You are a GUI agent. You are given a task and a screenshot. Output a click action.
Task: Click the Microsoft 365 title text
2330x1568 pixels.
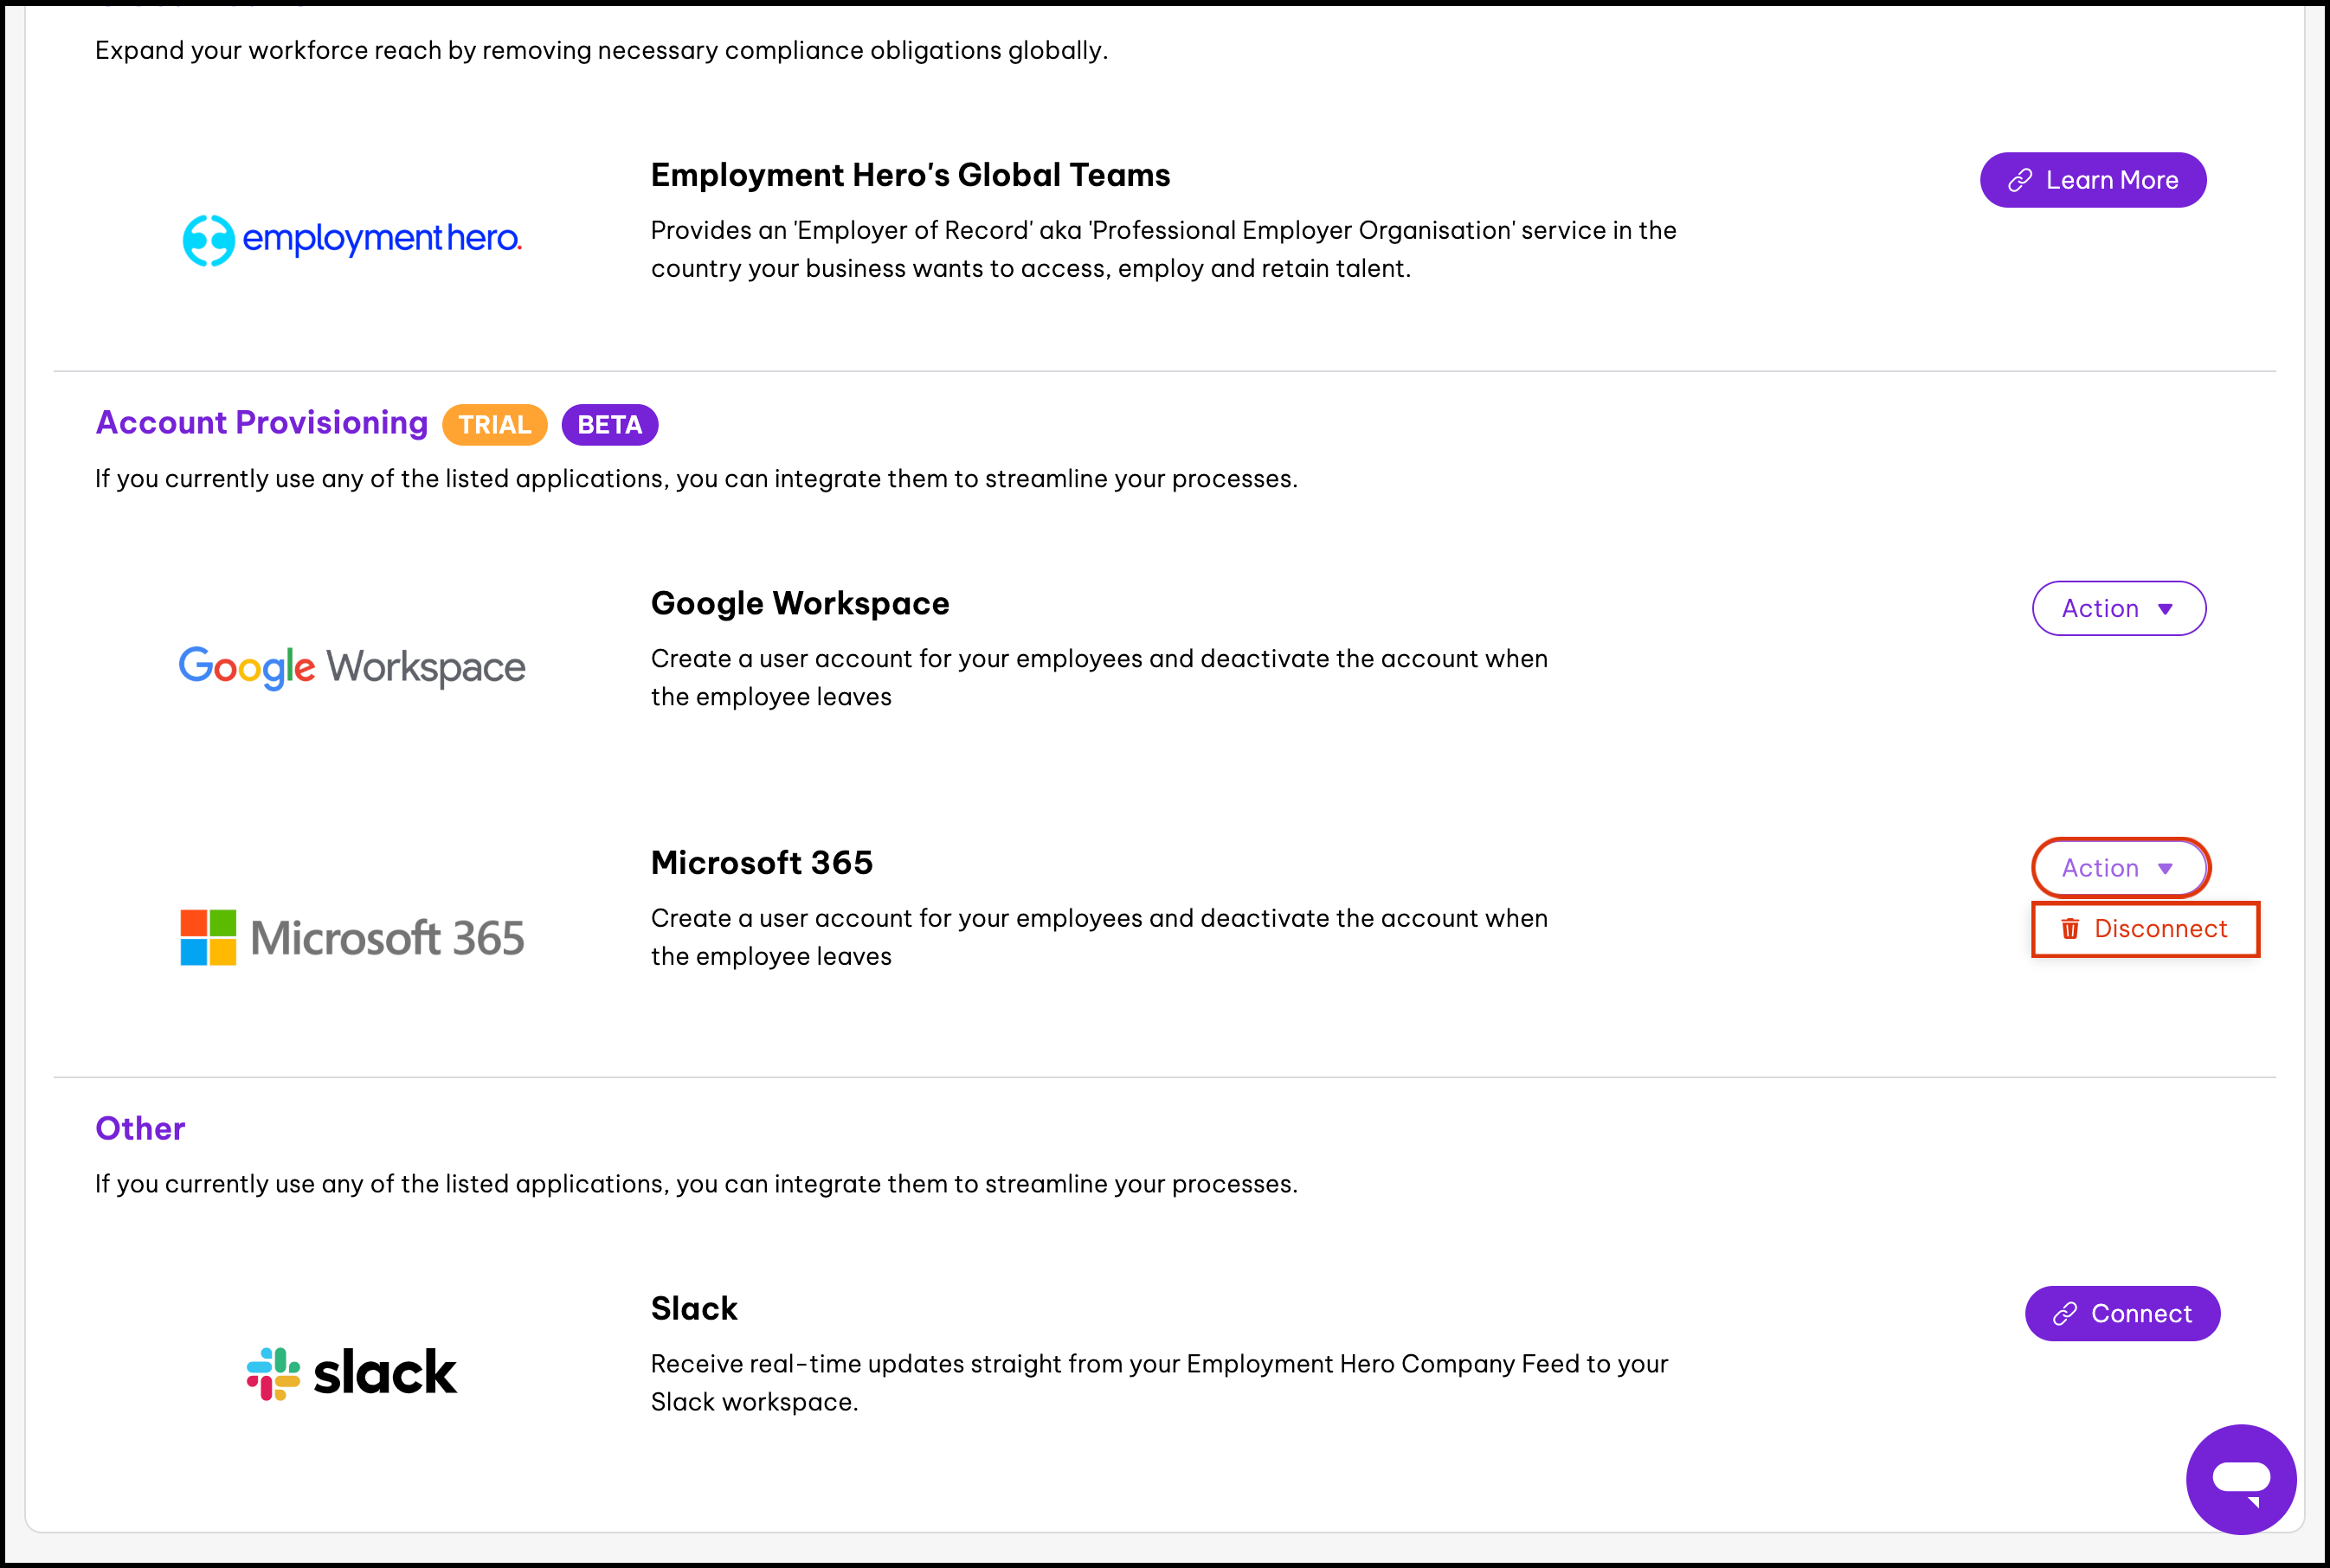[x=761, y=862]
